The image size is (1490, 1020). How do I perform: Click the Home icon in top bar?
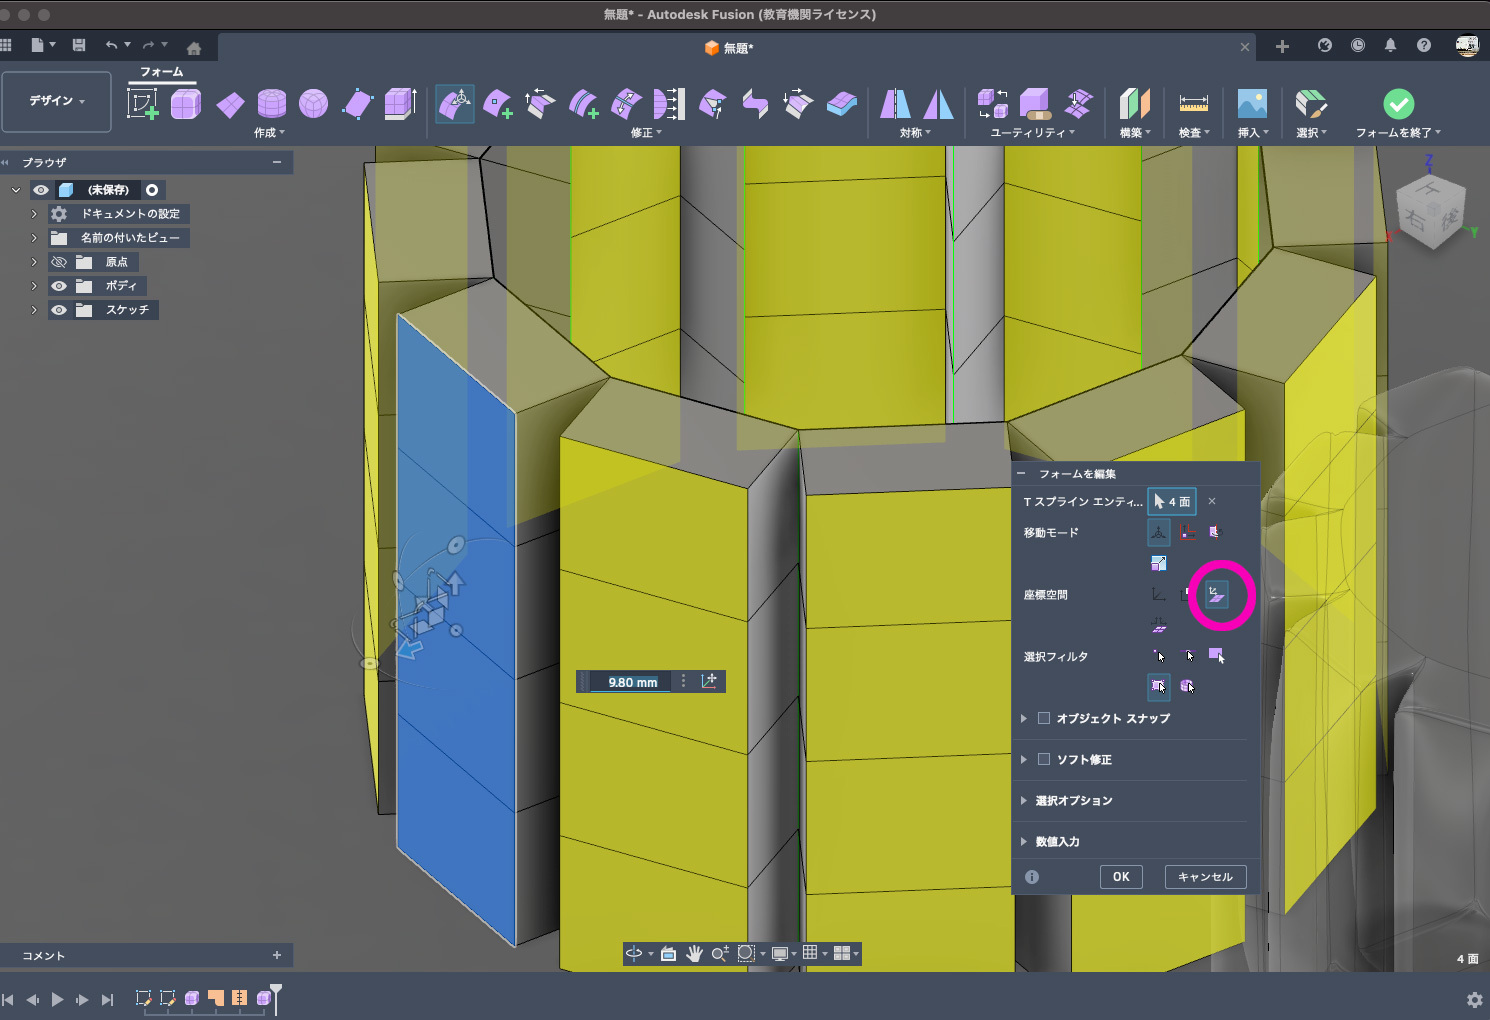coord(194,48)
